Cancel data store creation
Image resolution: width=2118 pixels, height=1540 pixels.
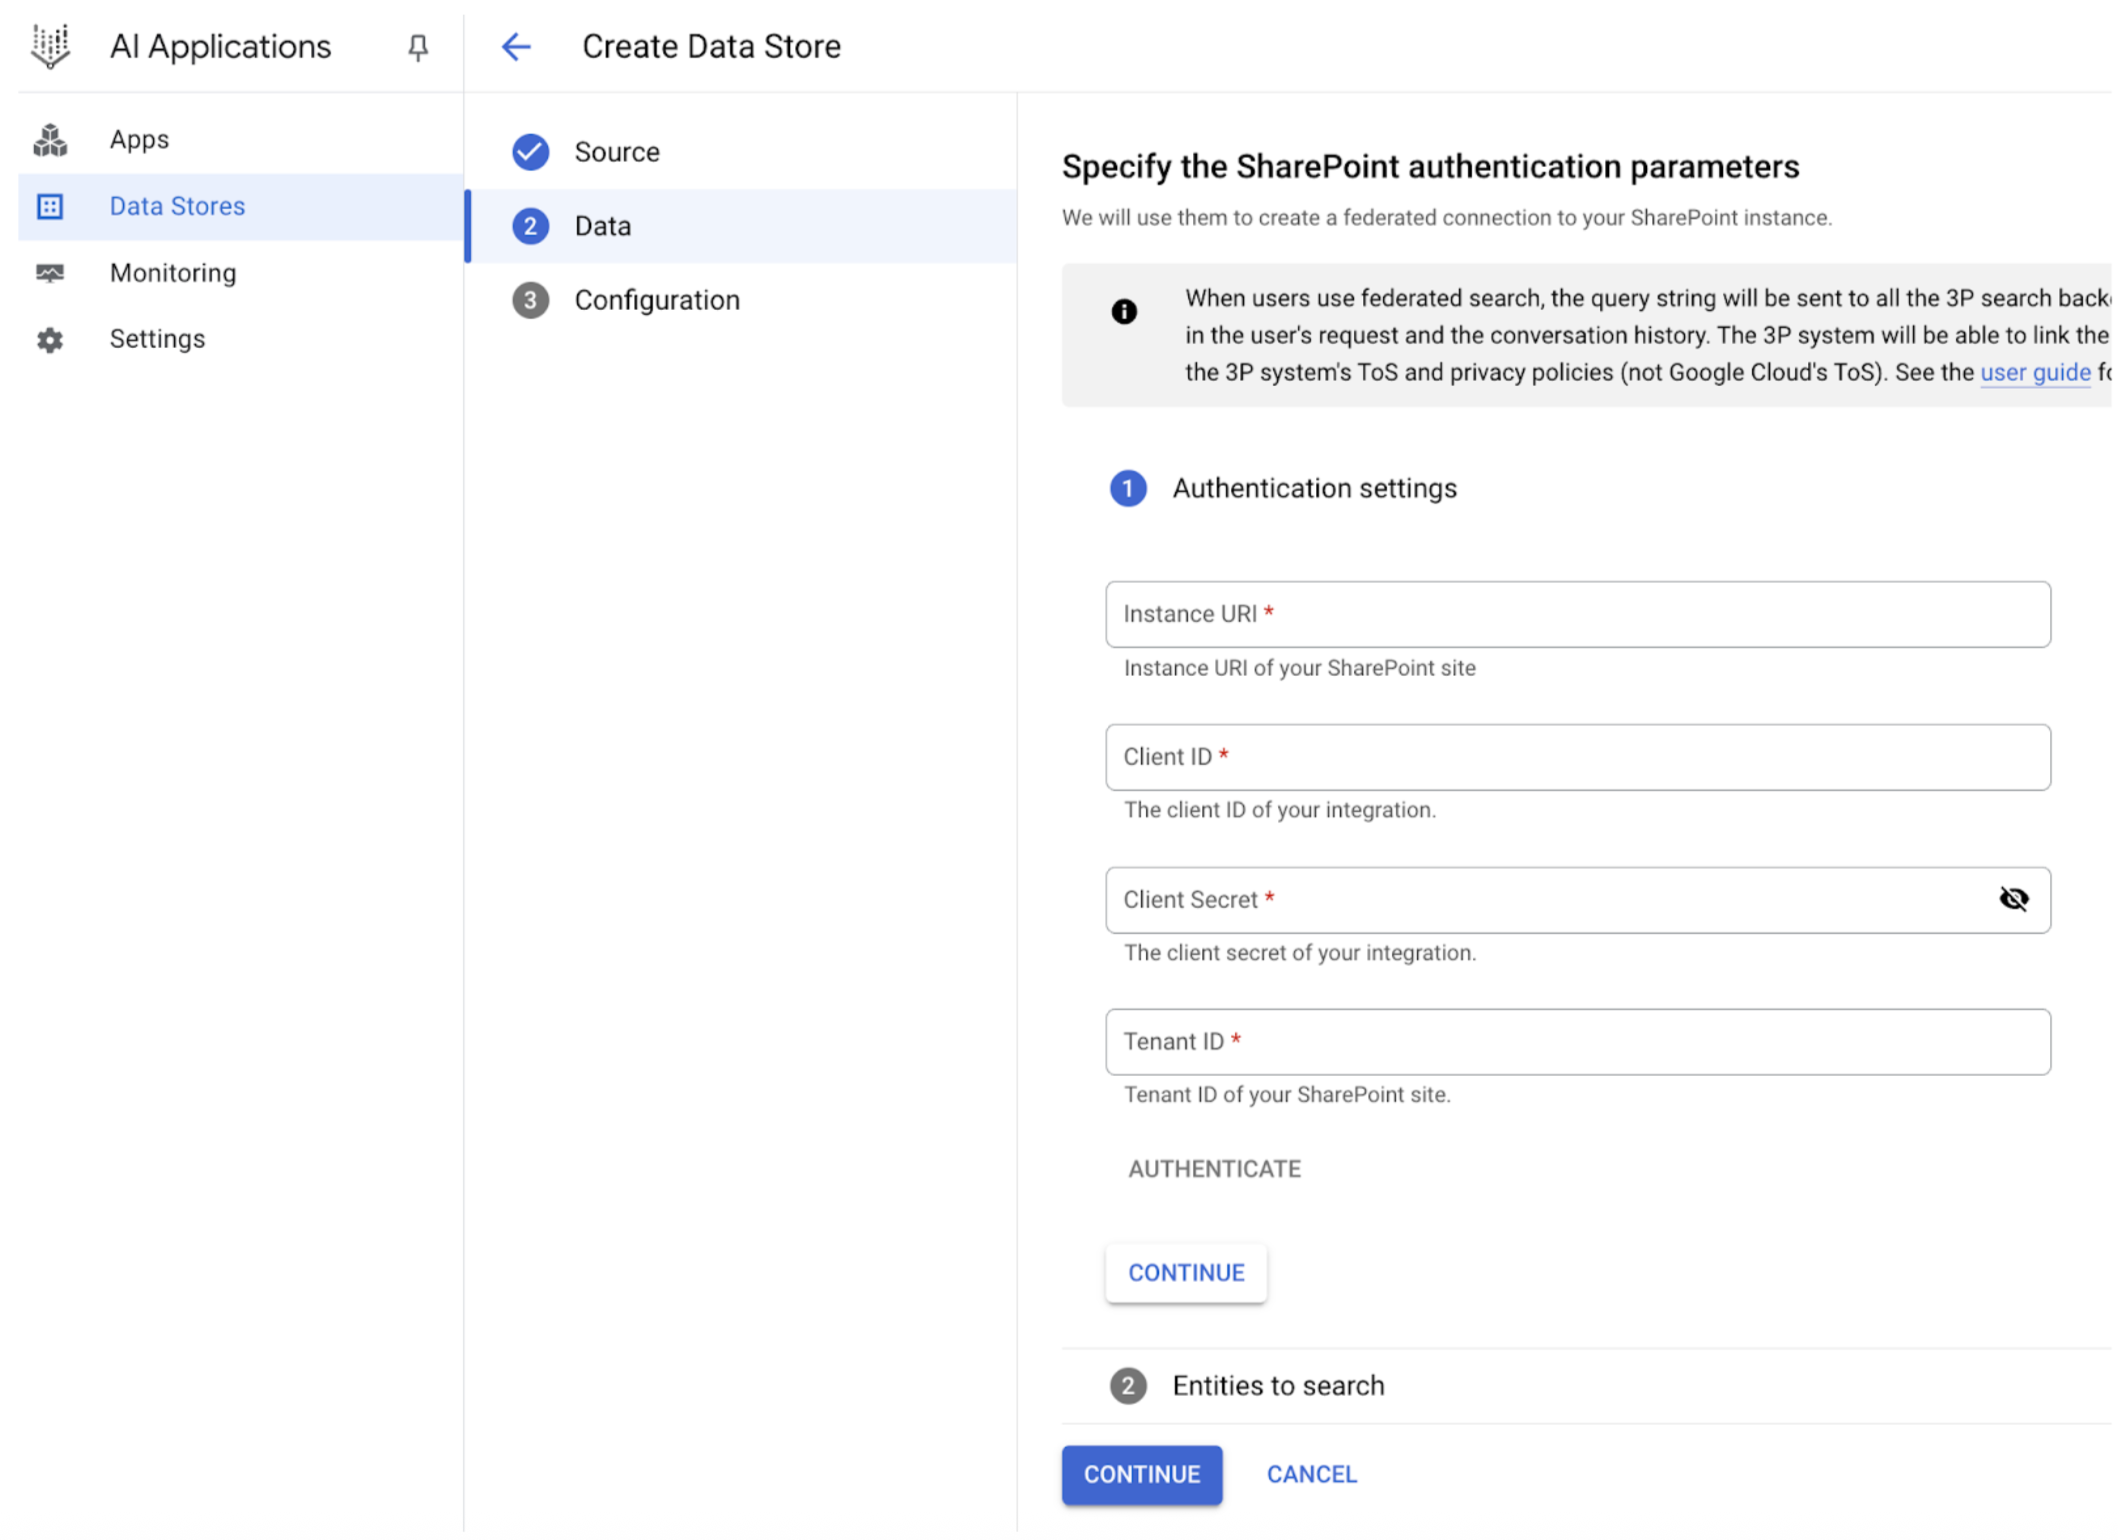click(x=1311, y=1475)
